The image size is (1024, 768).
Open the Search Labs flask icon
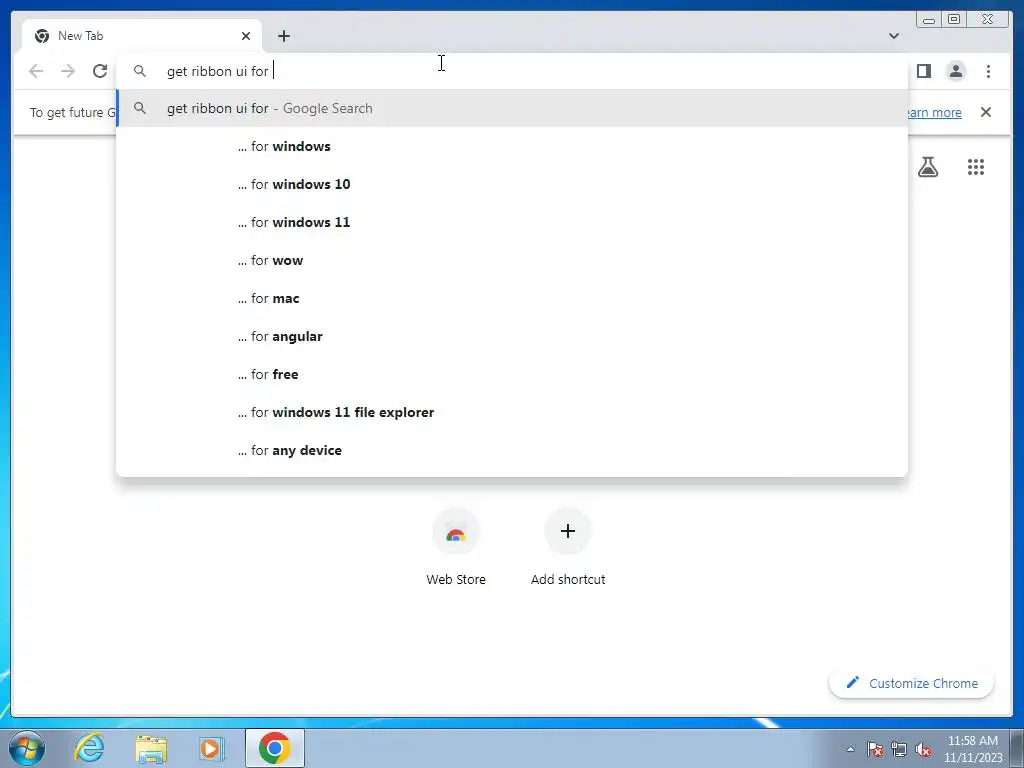coord(928,167)
